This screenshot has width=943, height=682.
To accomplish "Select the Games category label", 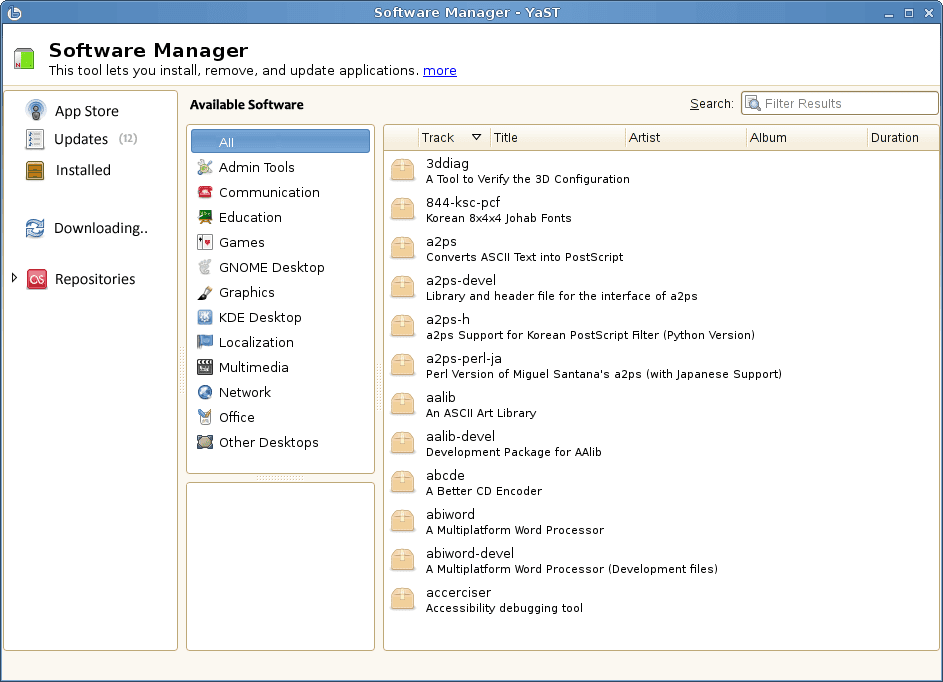I will click(242, 242).
